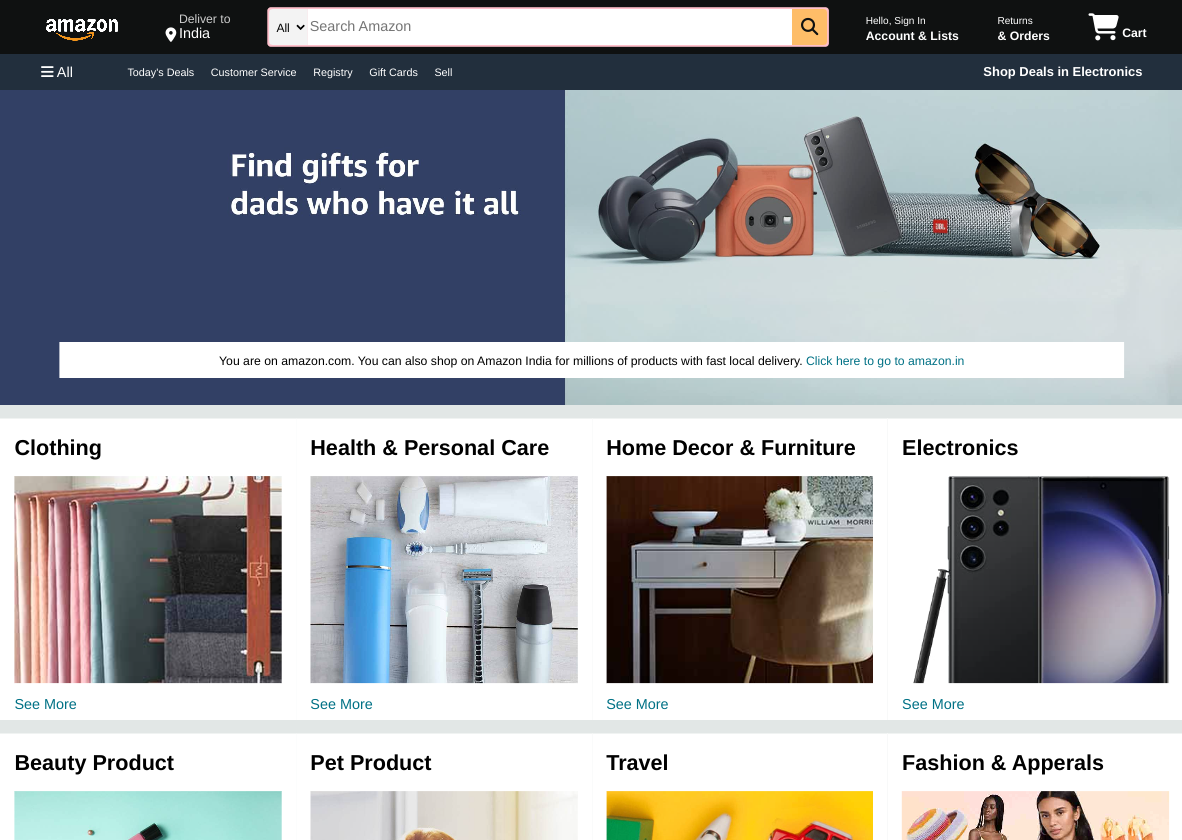
Task: Open the Registry page
Action: click(x=332, y=72)
